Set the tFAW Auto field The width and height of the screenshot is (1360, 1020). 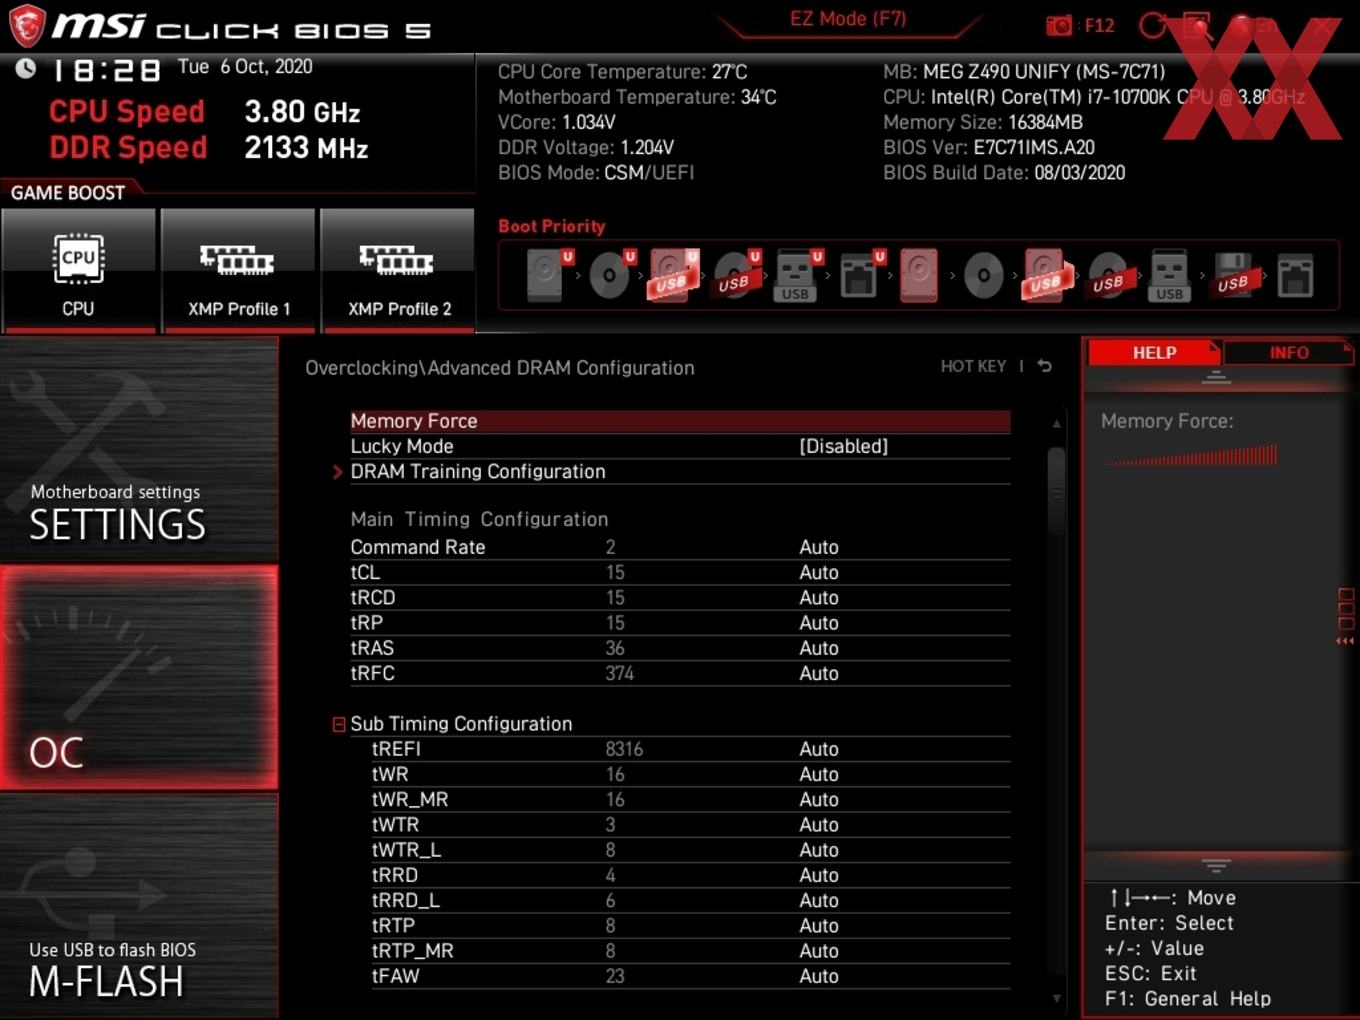(819, 976)
